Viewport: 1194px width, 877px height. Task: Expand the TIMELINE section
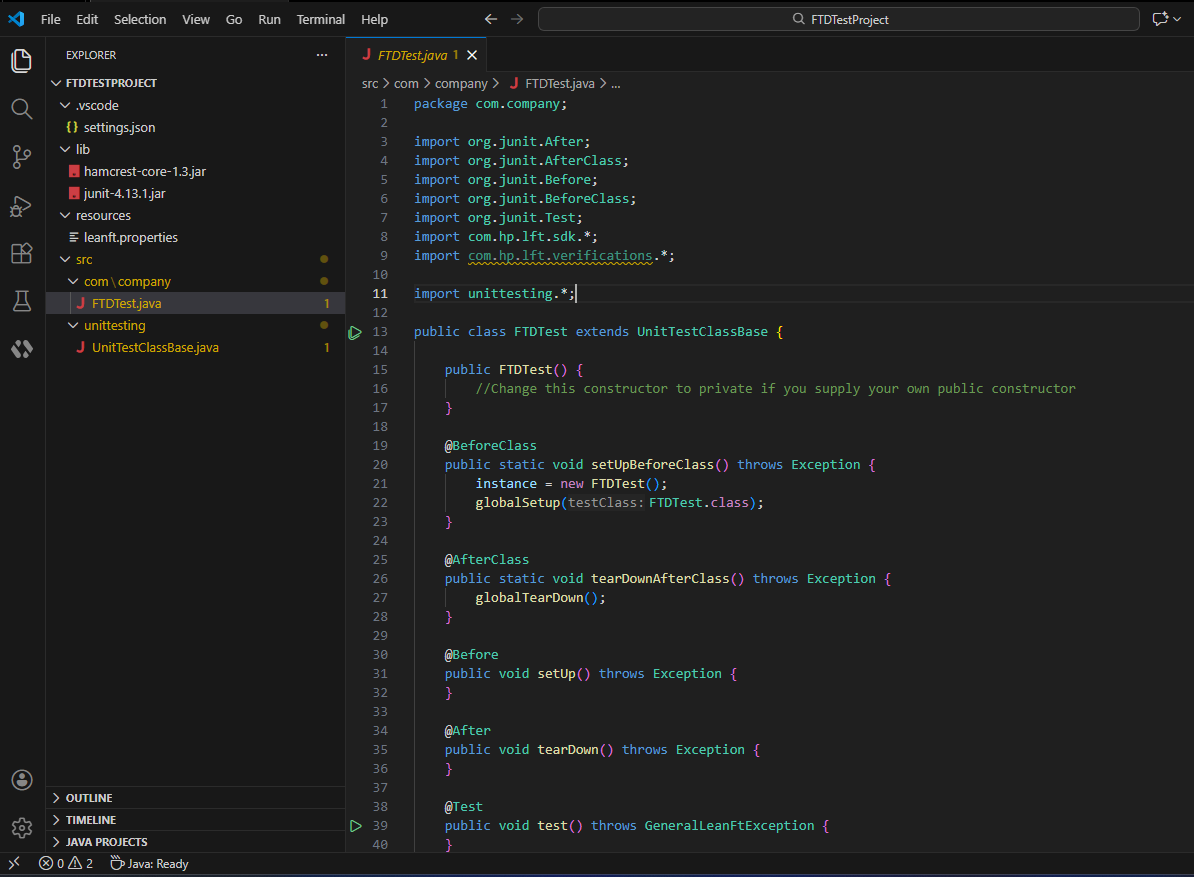(90, 820)
